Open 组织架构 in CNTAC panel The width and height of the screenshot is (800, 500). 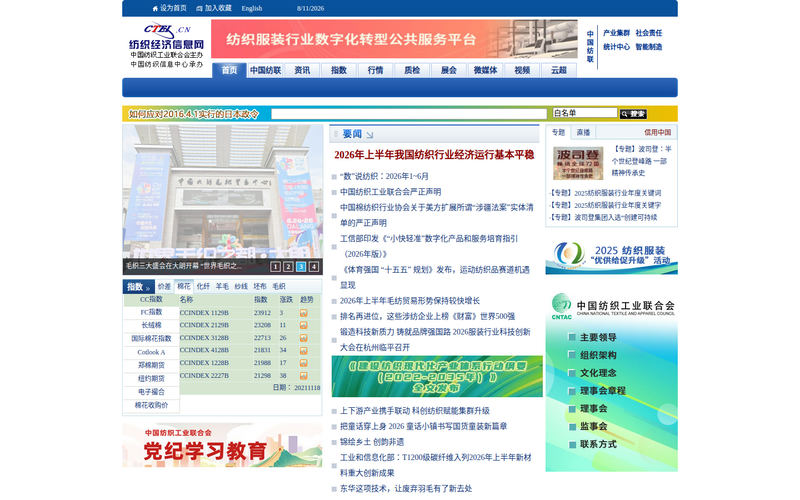click(598, 356)
